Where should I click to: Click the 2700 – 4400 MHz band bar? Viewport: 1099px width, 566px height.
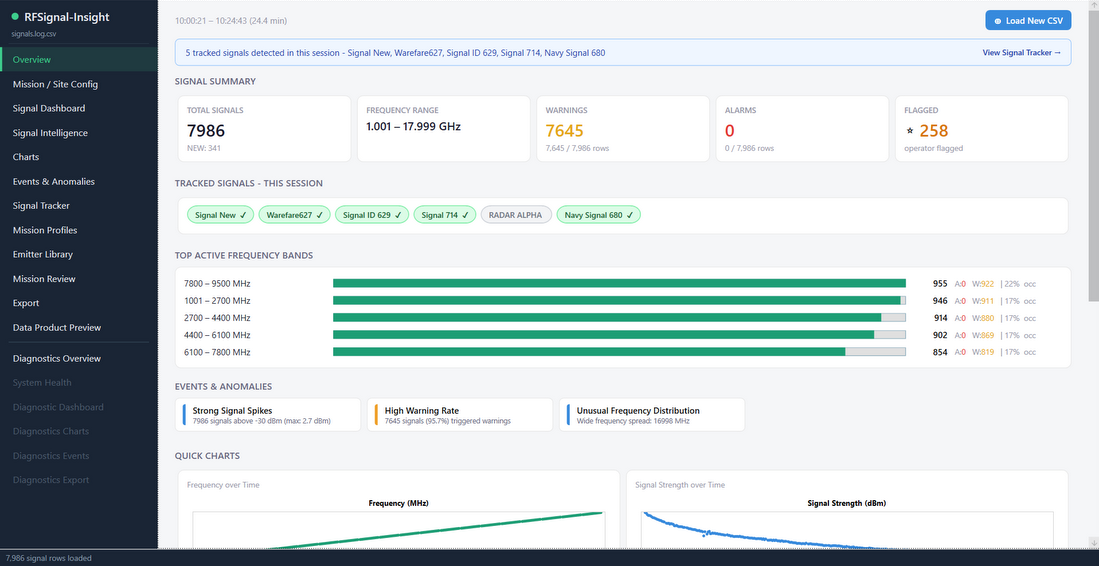click(x=619, y=317)
